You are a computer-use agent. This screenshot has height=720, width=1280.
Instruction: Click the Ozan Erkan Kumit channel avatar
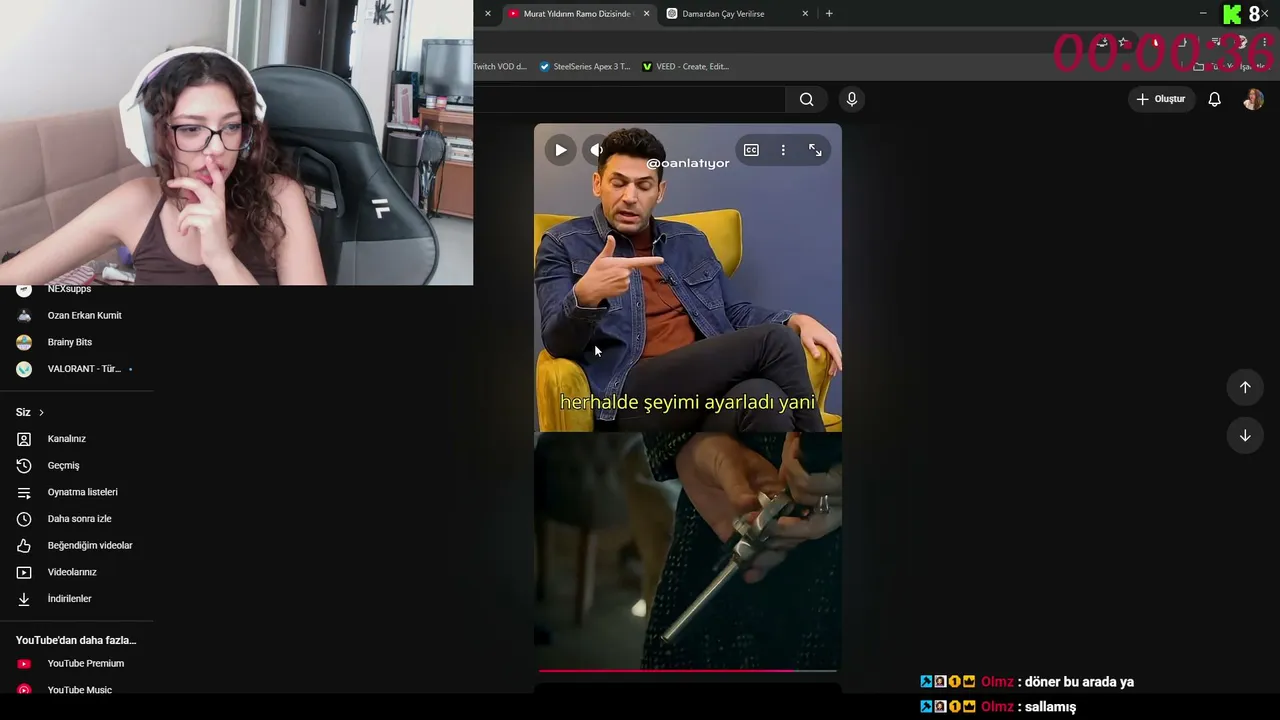[24, 316]
